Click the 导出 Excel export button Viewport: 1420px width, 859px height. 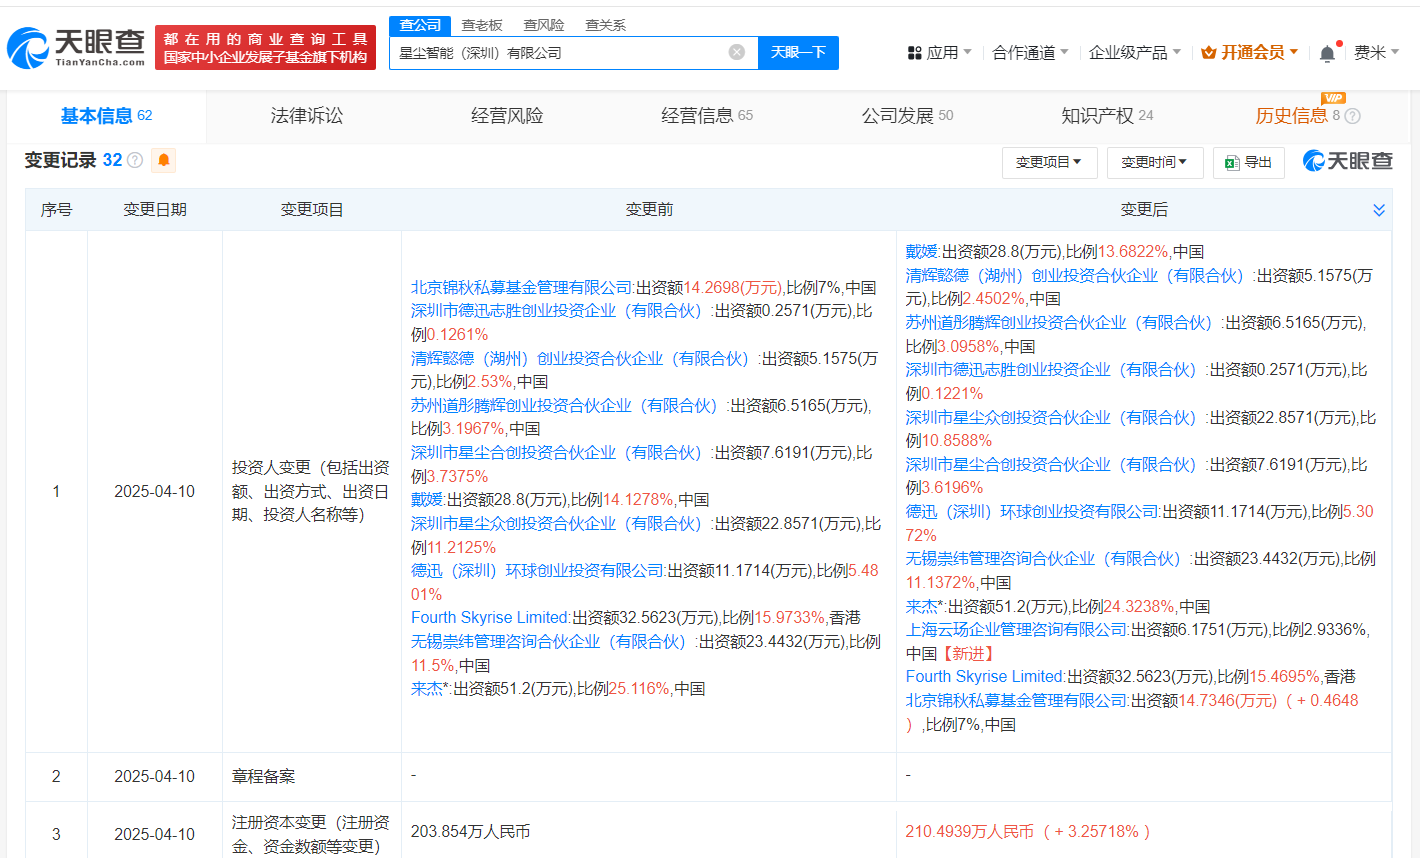[x=1248, y=162]
